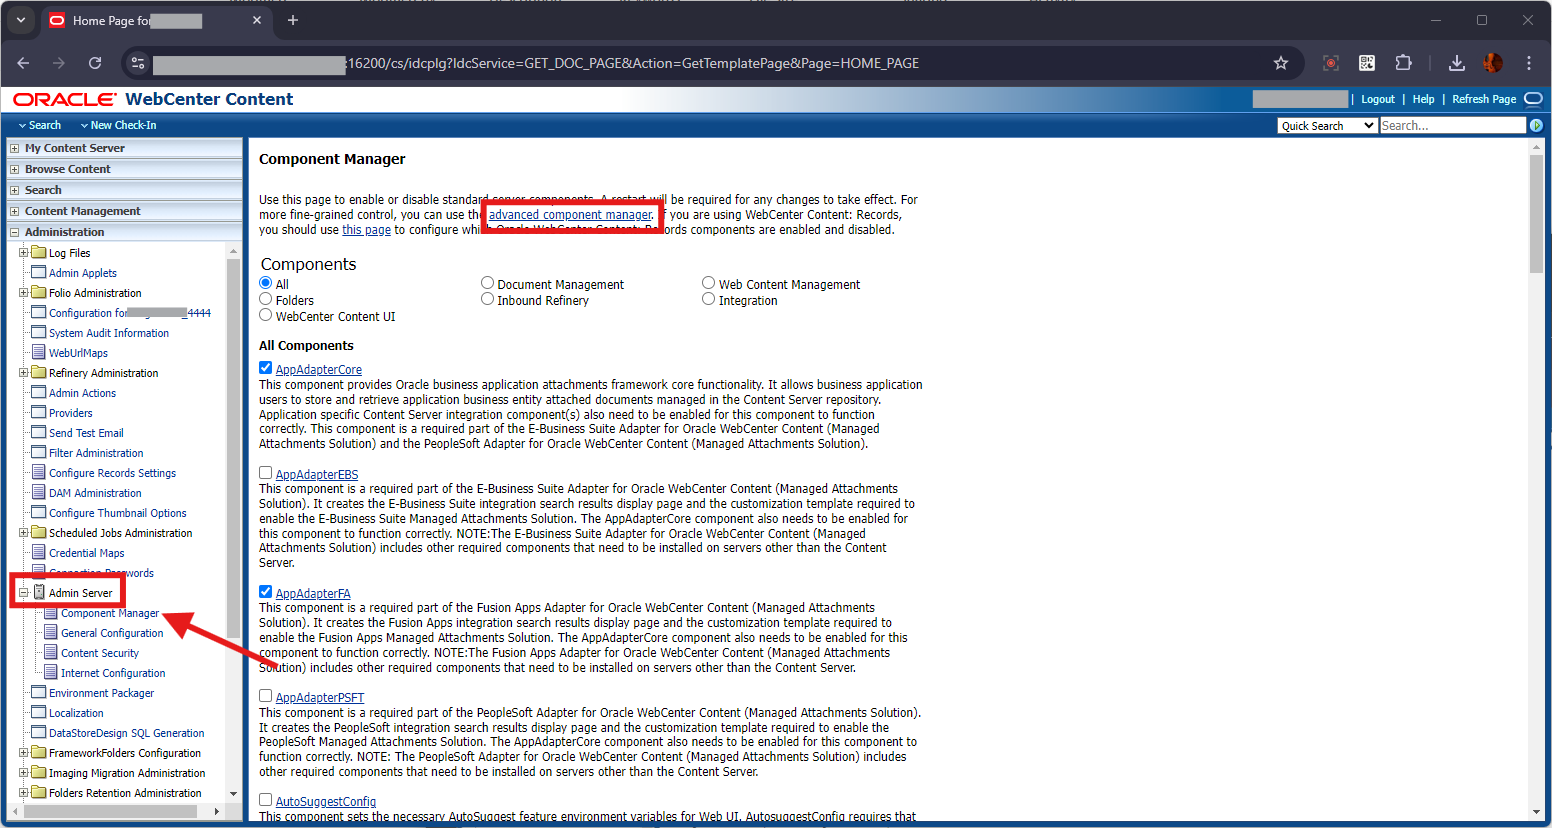Screen dimensions: 1552x828
Task: Reload the page with the refresh icon
Action: [95, 63]
